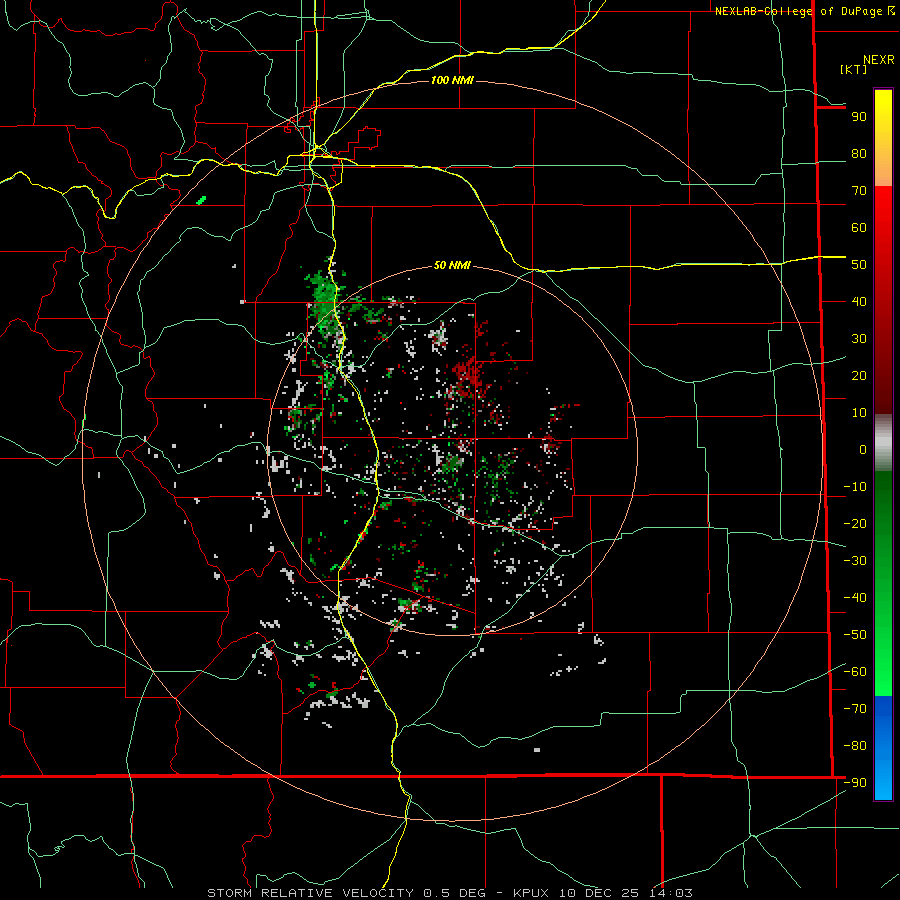
Task: Click the -60 scale value
Action: [855, 672]
